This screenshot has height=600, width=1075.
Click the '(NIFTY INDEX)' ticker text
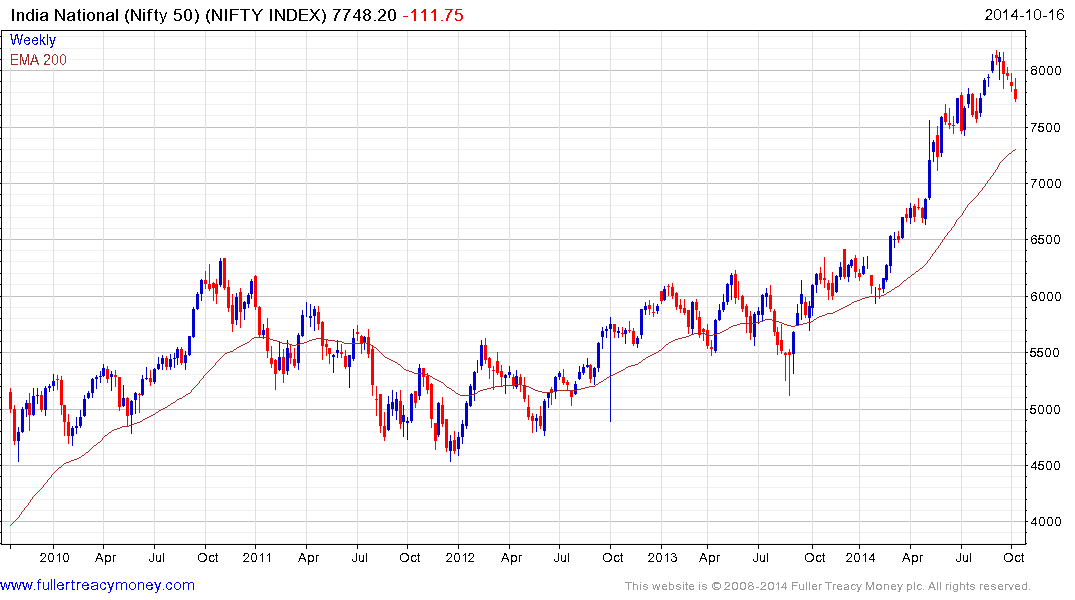[266, 14]
